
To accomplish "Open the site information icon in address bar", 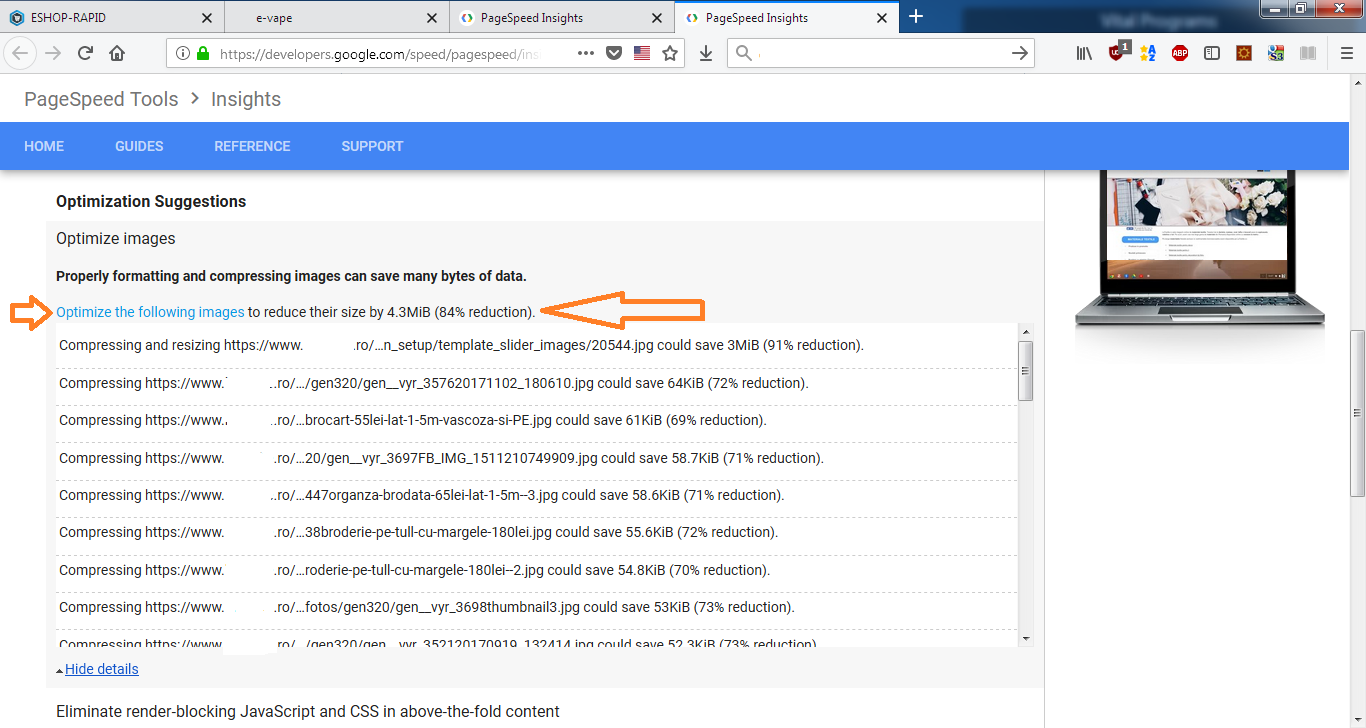I will point(183,53).
